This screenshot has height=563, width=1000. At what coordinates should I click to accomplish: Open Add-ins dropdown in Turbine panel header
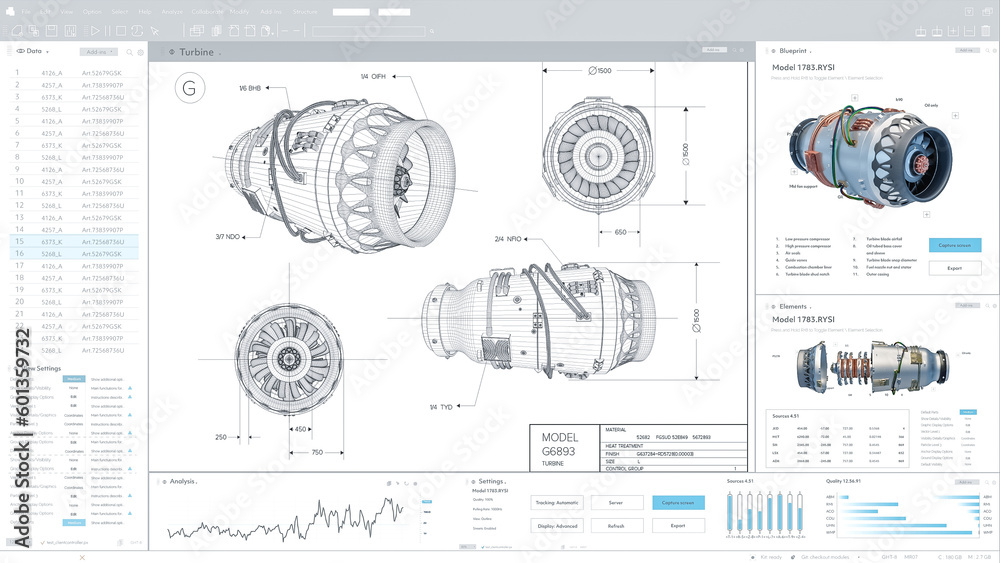pos(714,50)
